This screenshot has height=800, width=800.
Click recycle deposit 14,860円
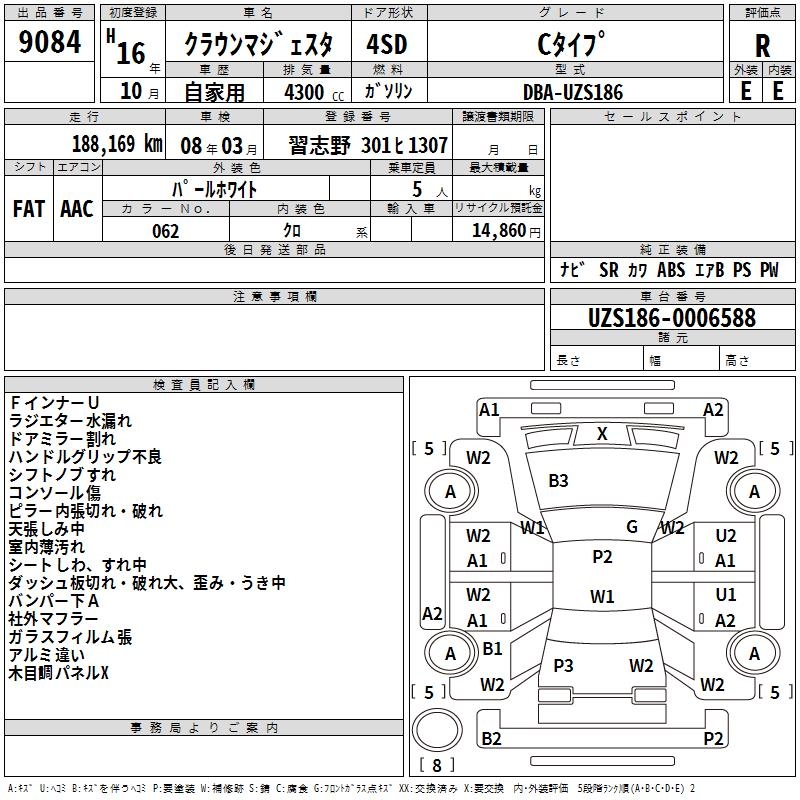[506, 231]
